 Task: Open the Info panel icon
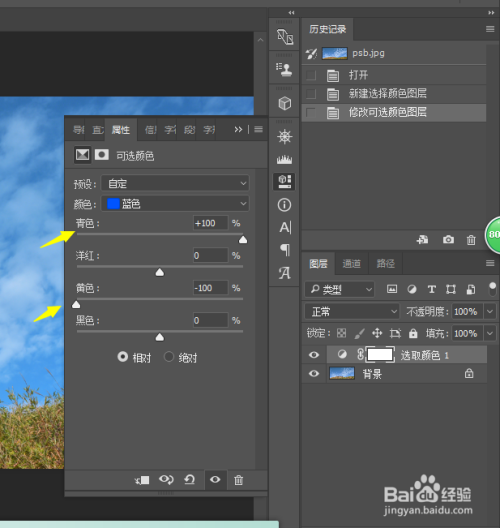285,205
